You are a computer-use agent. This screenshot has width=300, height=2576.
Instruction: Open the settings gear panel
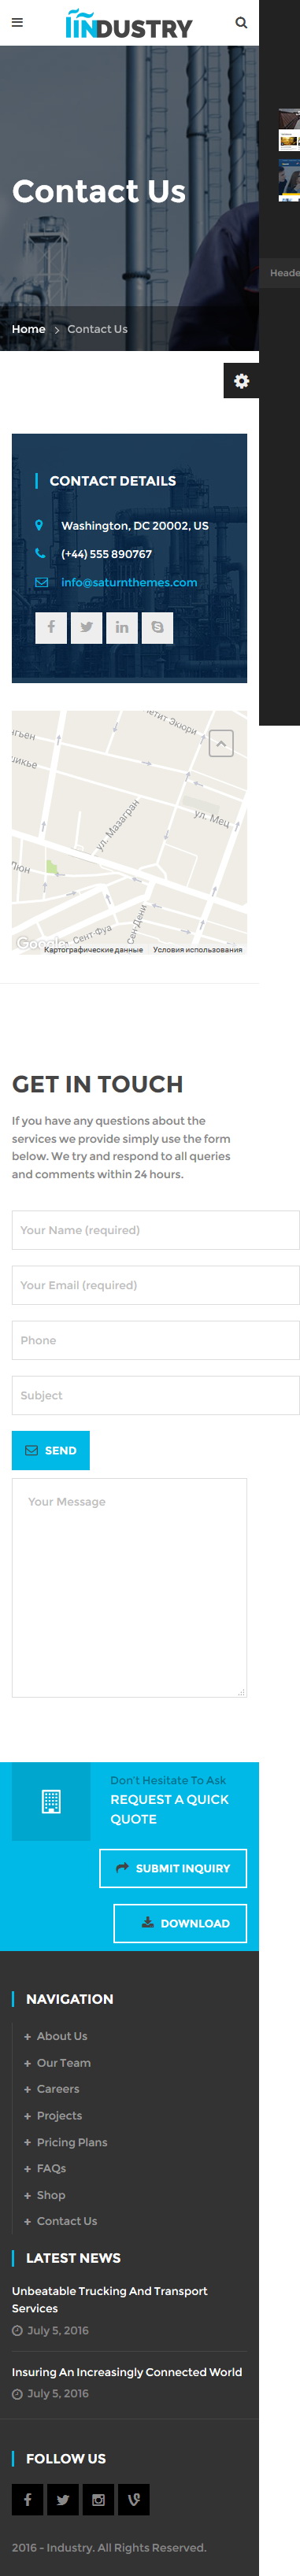(241, 381)
